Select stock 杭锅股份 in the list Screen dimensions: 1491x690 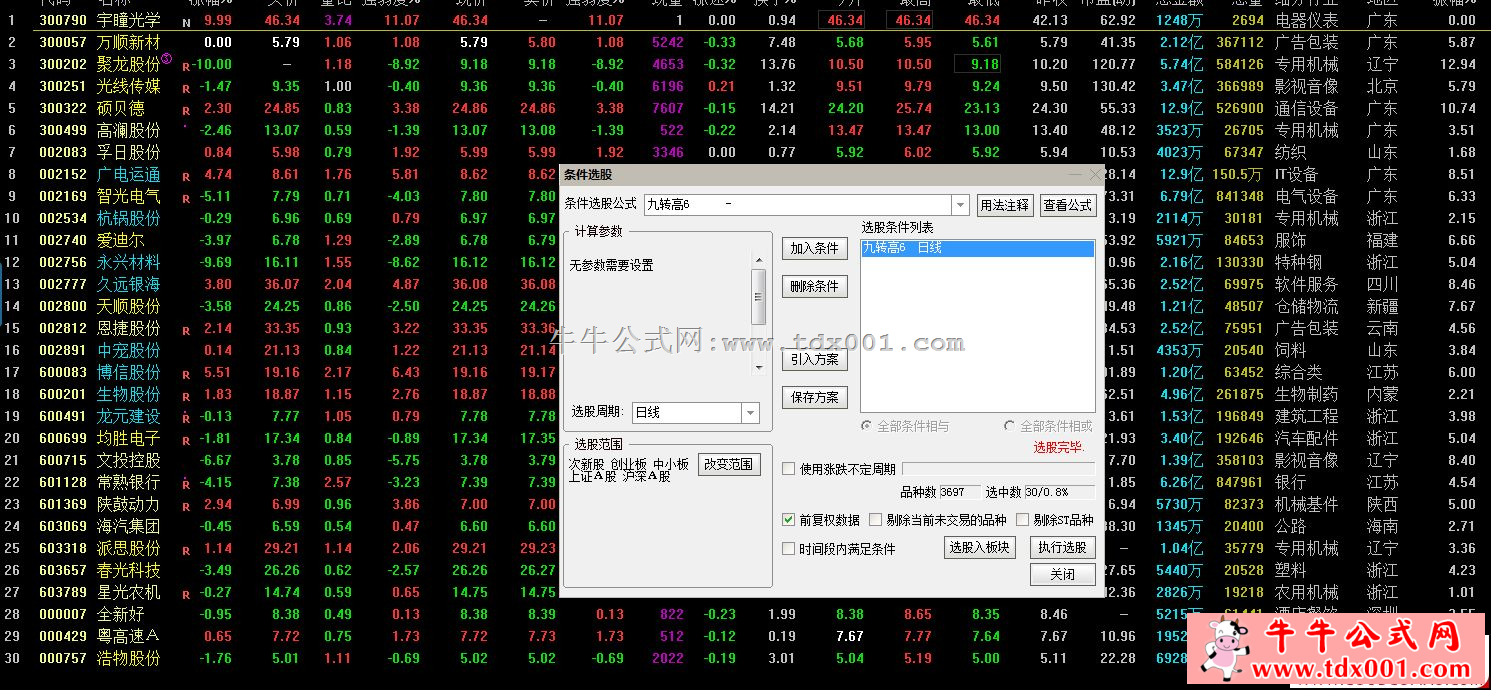click(128, 218)
